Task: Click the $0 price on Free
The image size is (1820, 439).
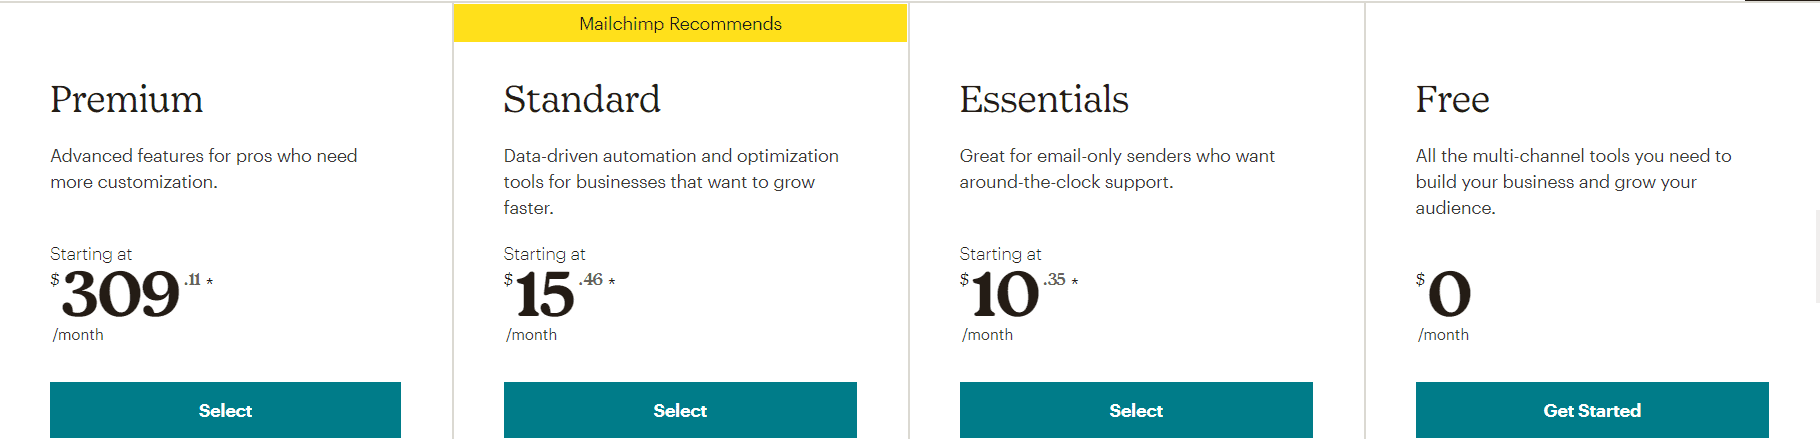Action: 1449,295
